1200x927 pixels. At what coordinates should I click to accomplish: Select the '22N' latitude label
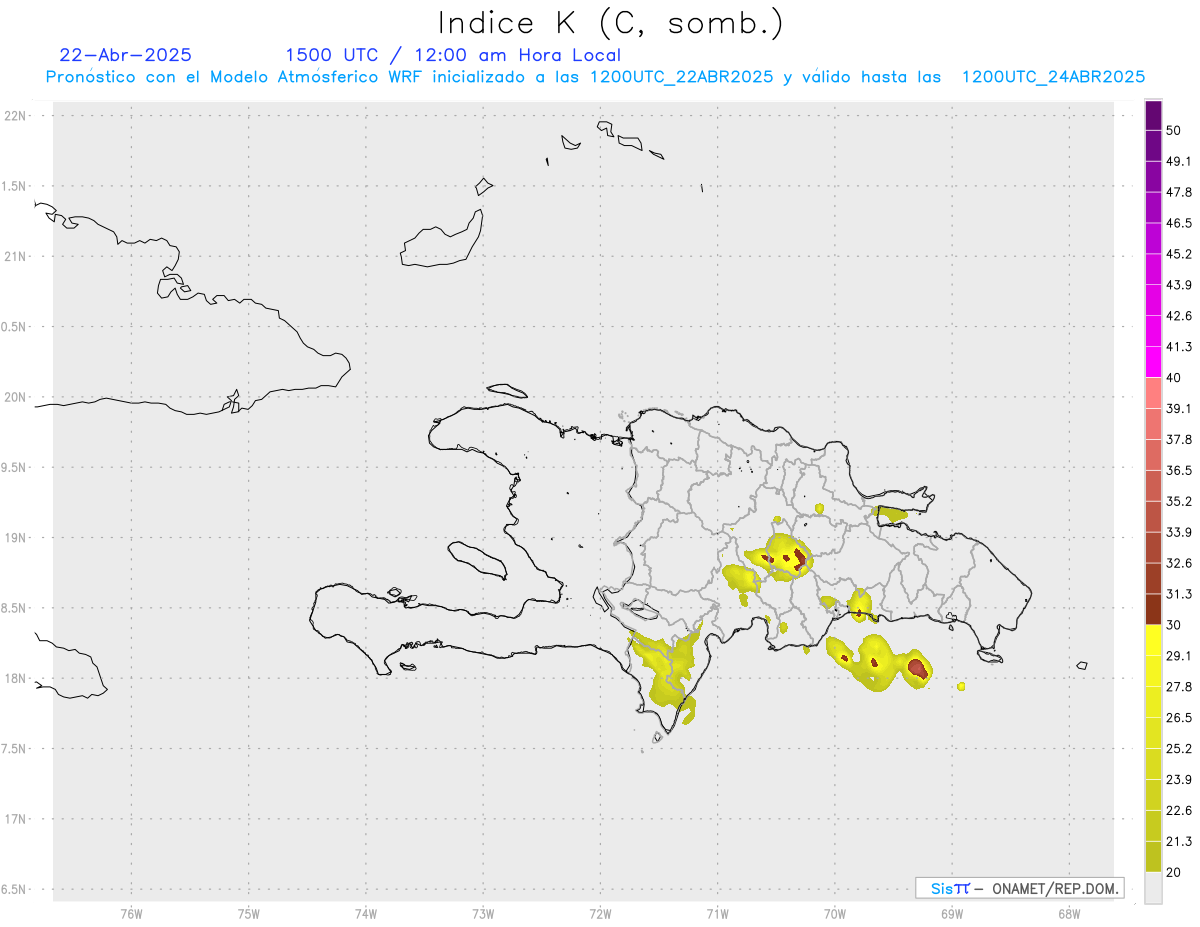point(16,116)
